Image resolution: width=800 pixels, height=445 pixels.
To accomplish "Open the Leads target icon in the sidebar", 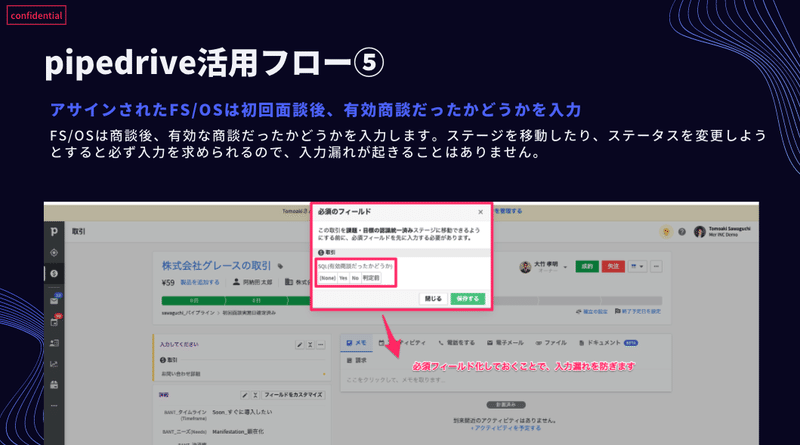I will coord(54,253).
